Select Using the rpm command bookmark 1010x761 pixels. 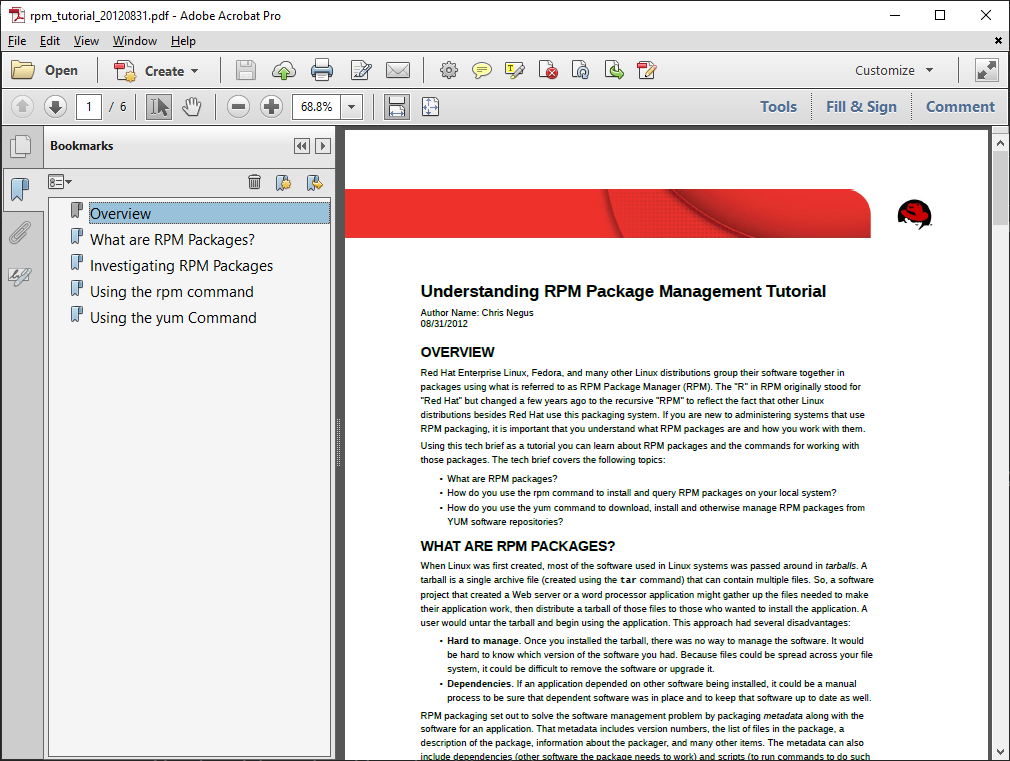(171, 292)
